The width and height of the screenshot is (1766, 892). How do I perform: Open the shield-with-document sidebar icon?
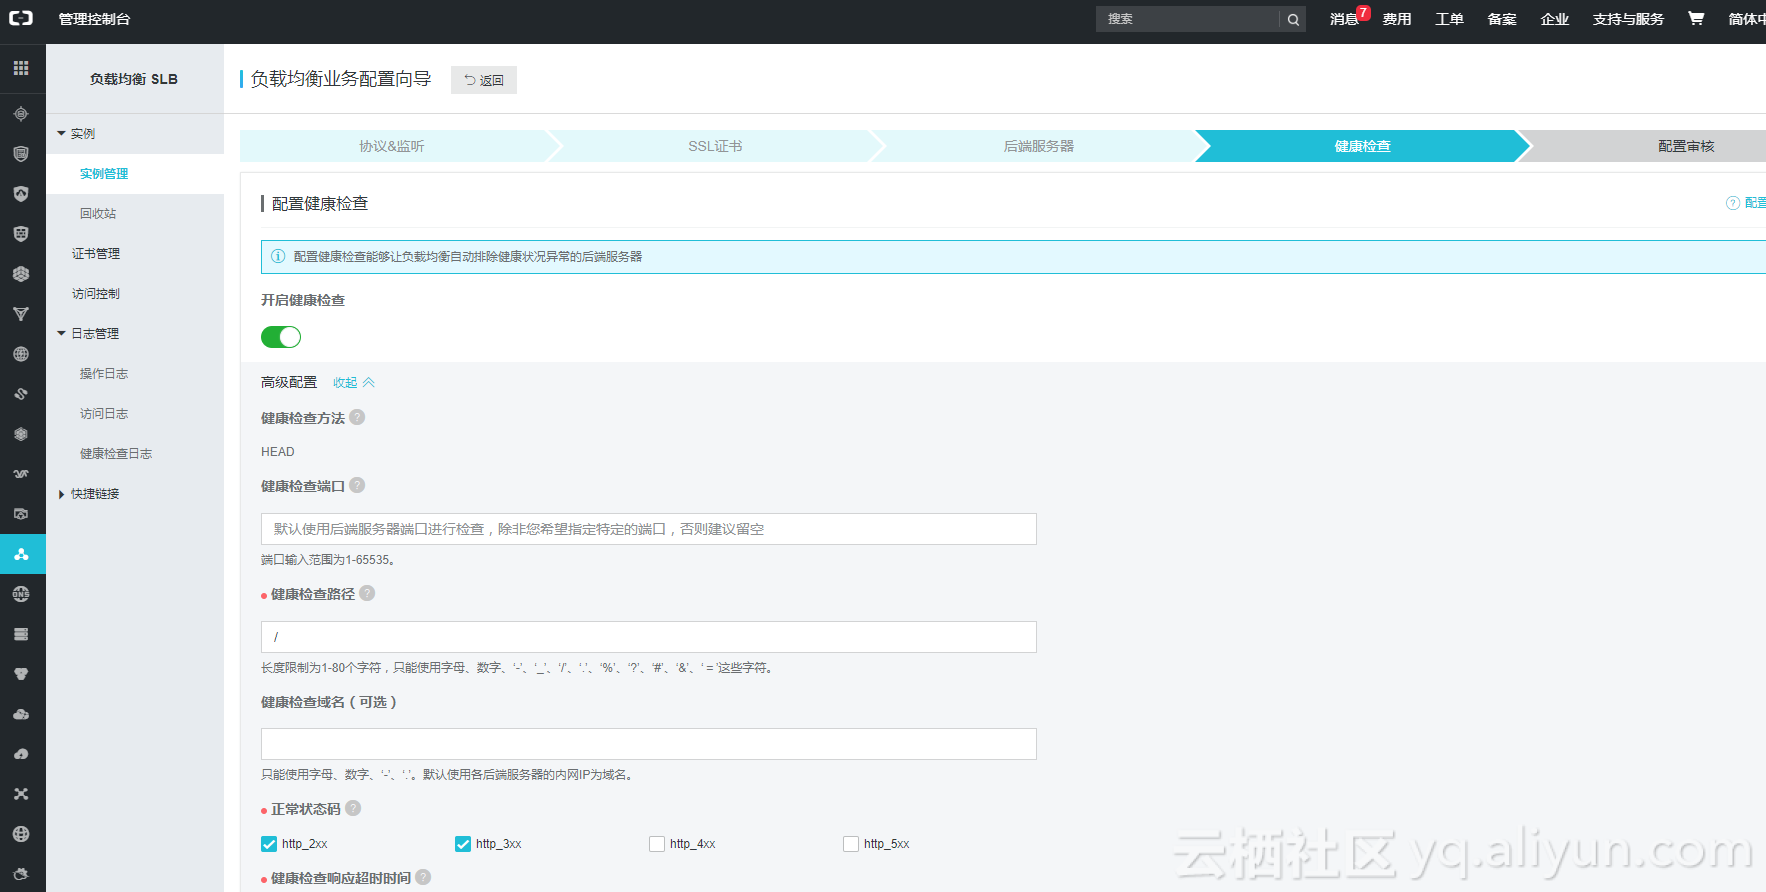pos(21,154)
